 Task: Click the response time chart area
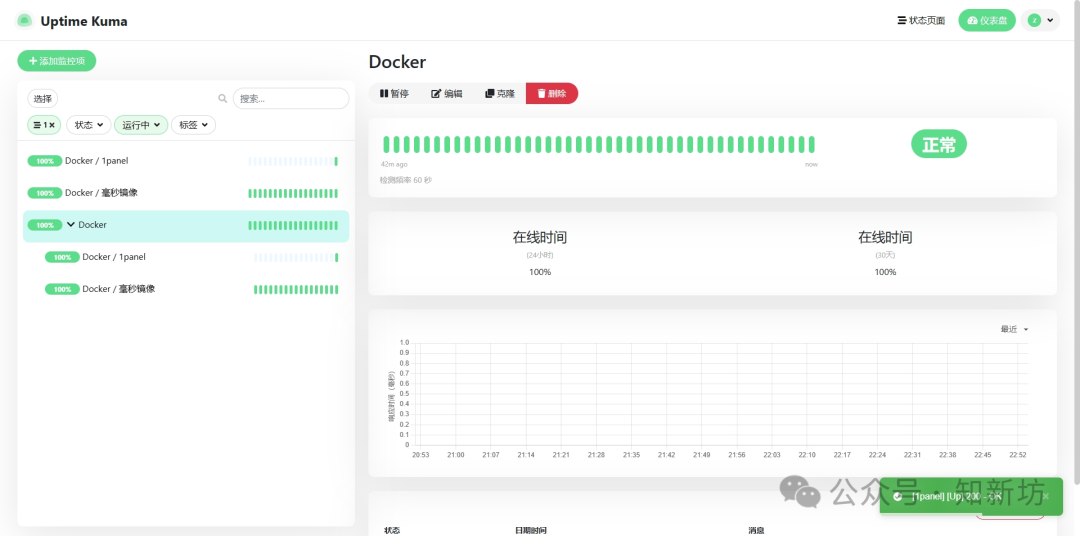(x=723, y=394)
